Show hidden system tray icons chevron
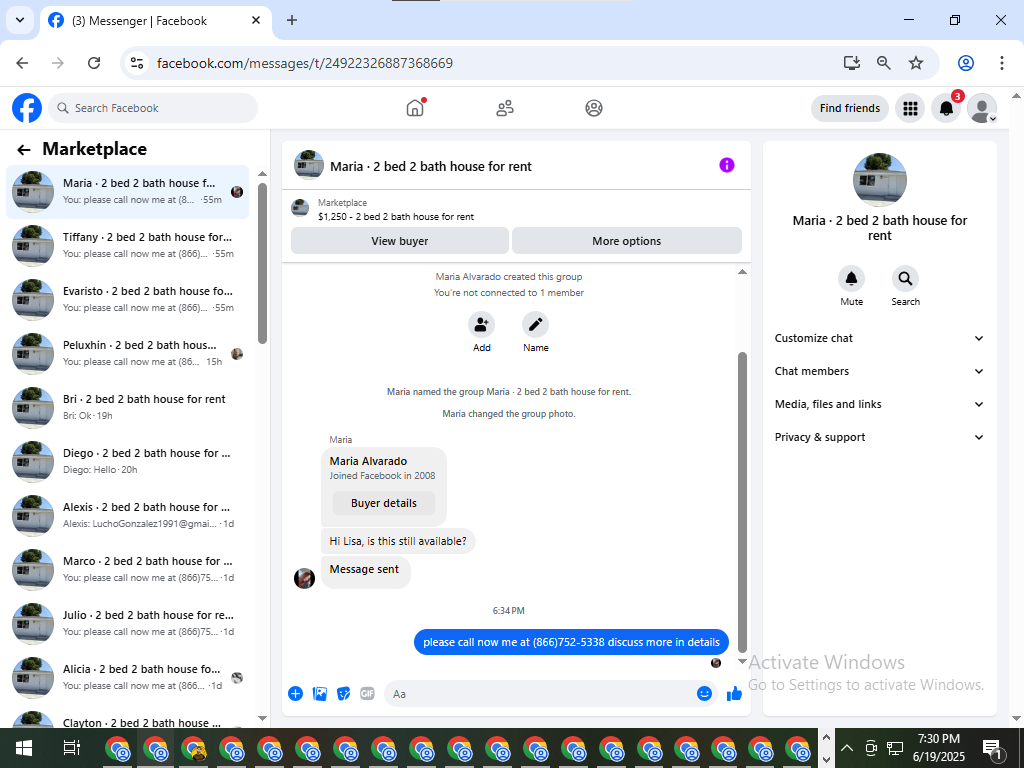The image size is (1024, 768). pyautogui.click(x=846, y=748)
